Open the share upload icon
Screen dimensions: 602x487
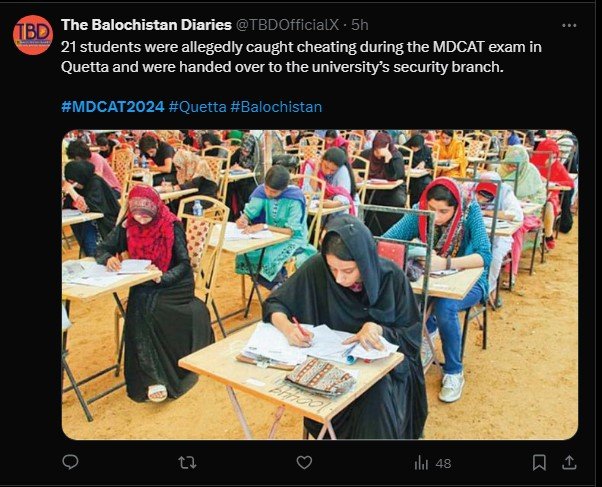[x=569, y=462]
